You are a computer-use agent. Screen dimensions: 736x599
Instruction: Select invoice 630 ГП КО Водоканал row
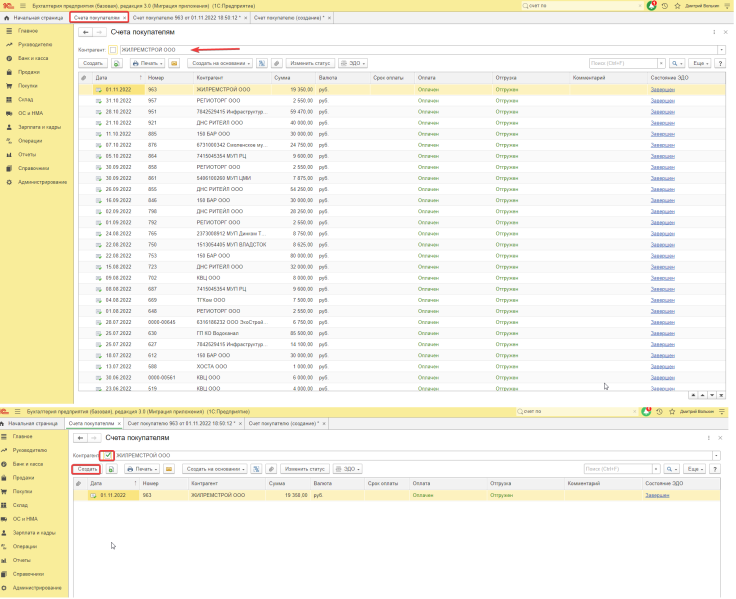click(x=402, y=333)
